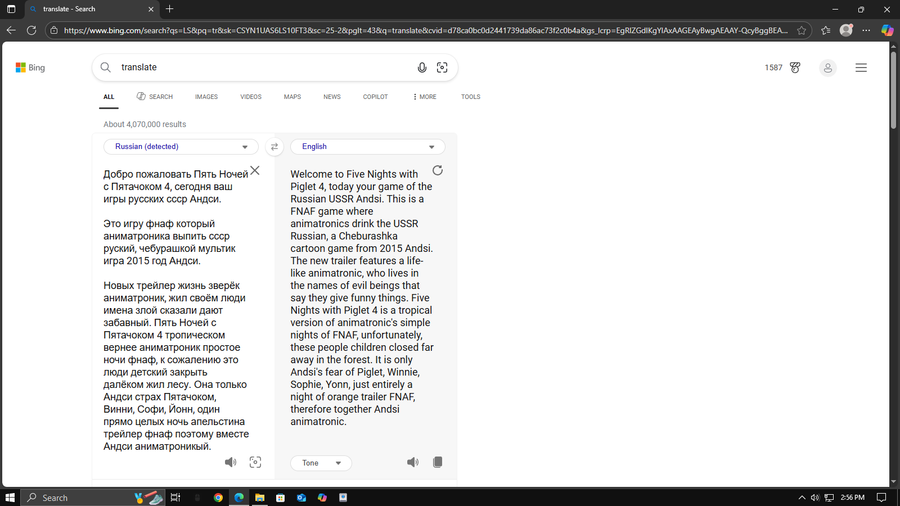Open the TOOLS search options
The width and height of the screenshot is (900, 506).
point(471,97)
